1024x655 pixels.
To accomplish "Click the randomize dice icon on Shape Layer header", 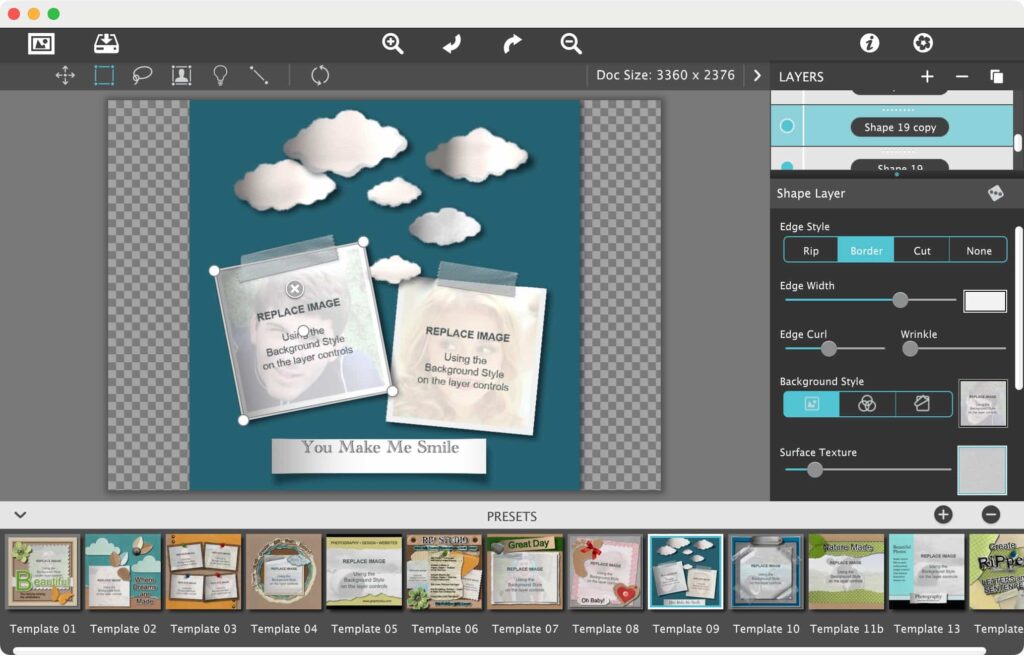I will (x=997, y=192).
